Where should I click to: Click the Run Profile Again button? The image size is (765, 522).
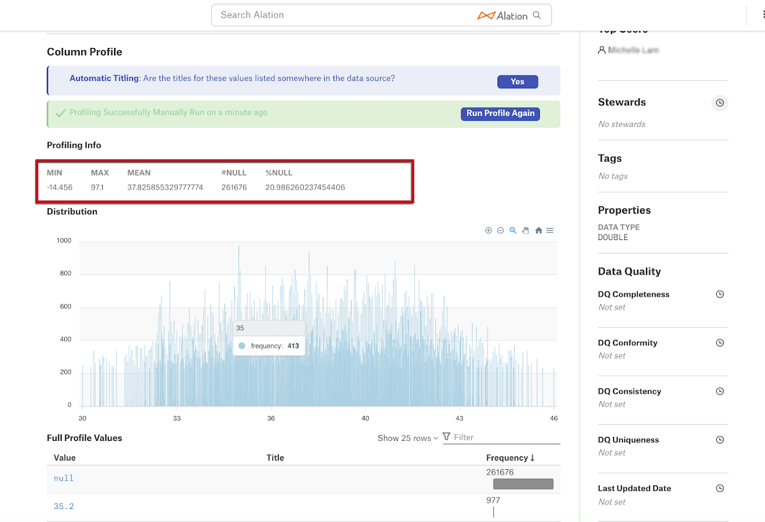click(500, 114)
